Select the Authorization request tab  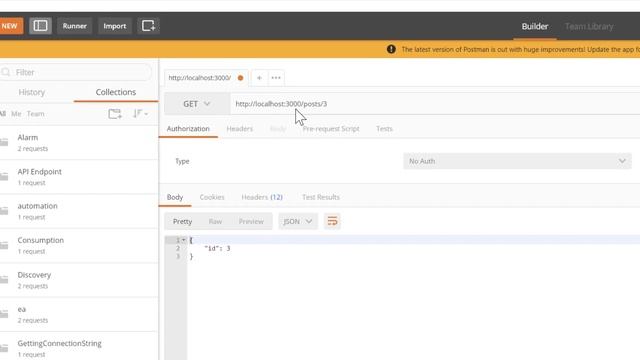[188, 129]
